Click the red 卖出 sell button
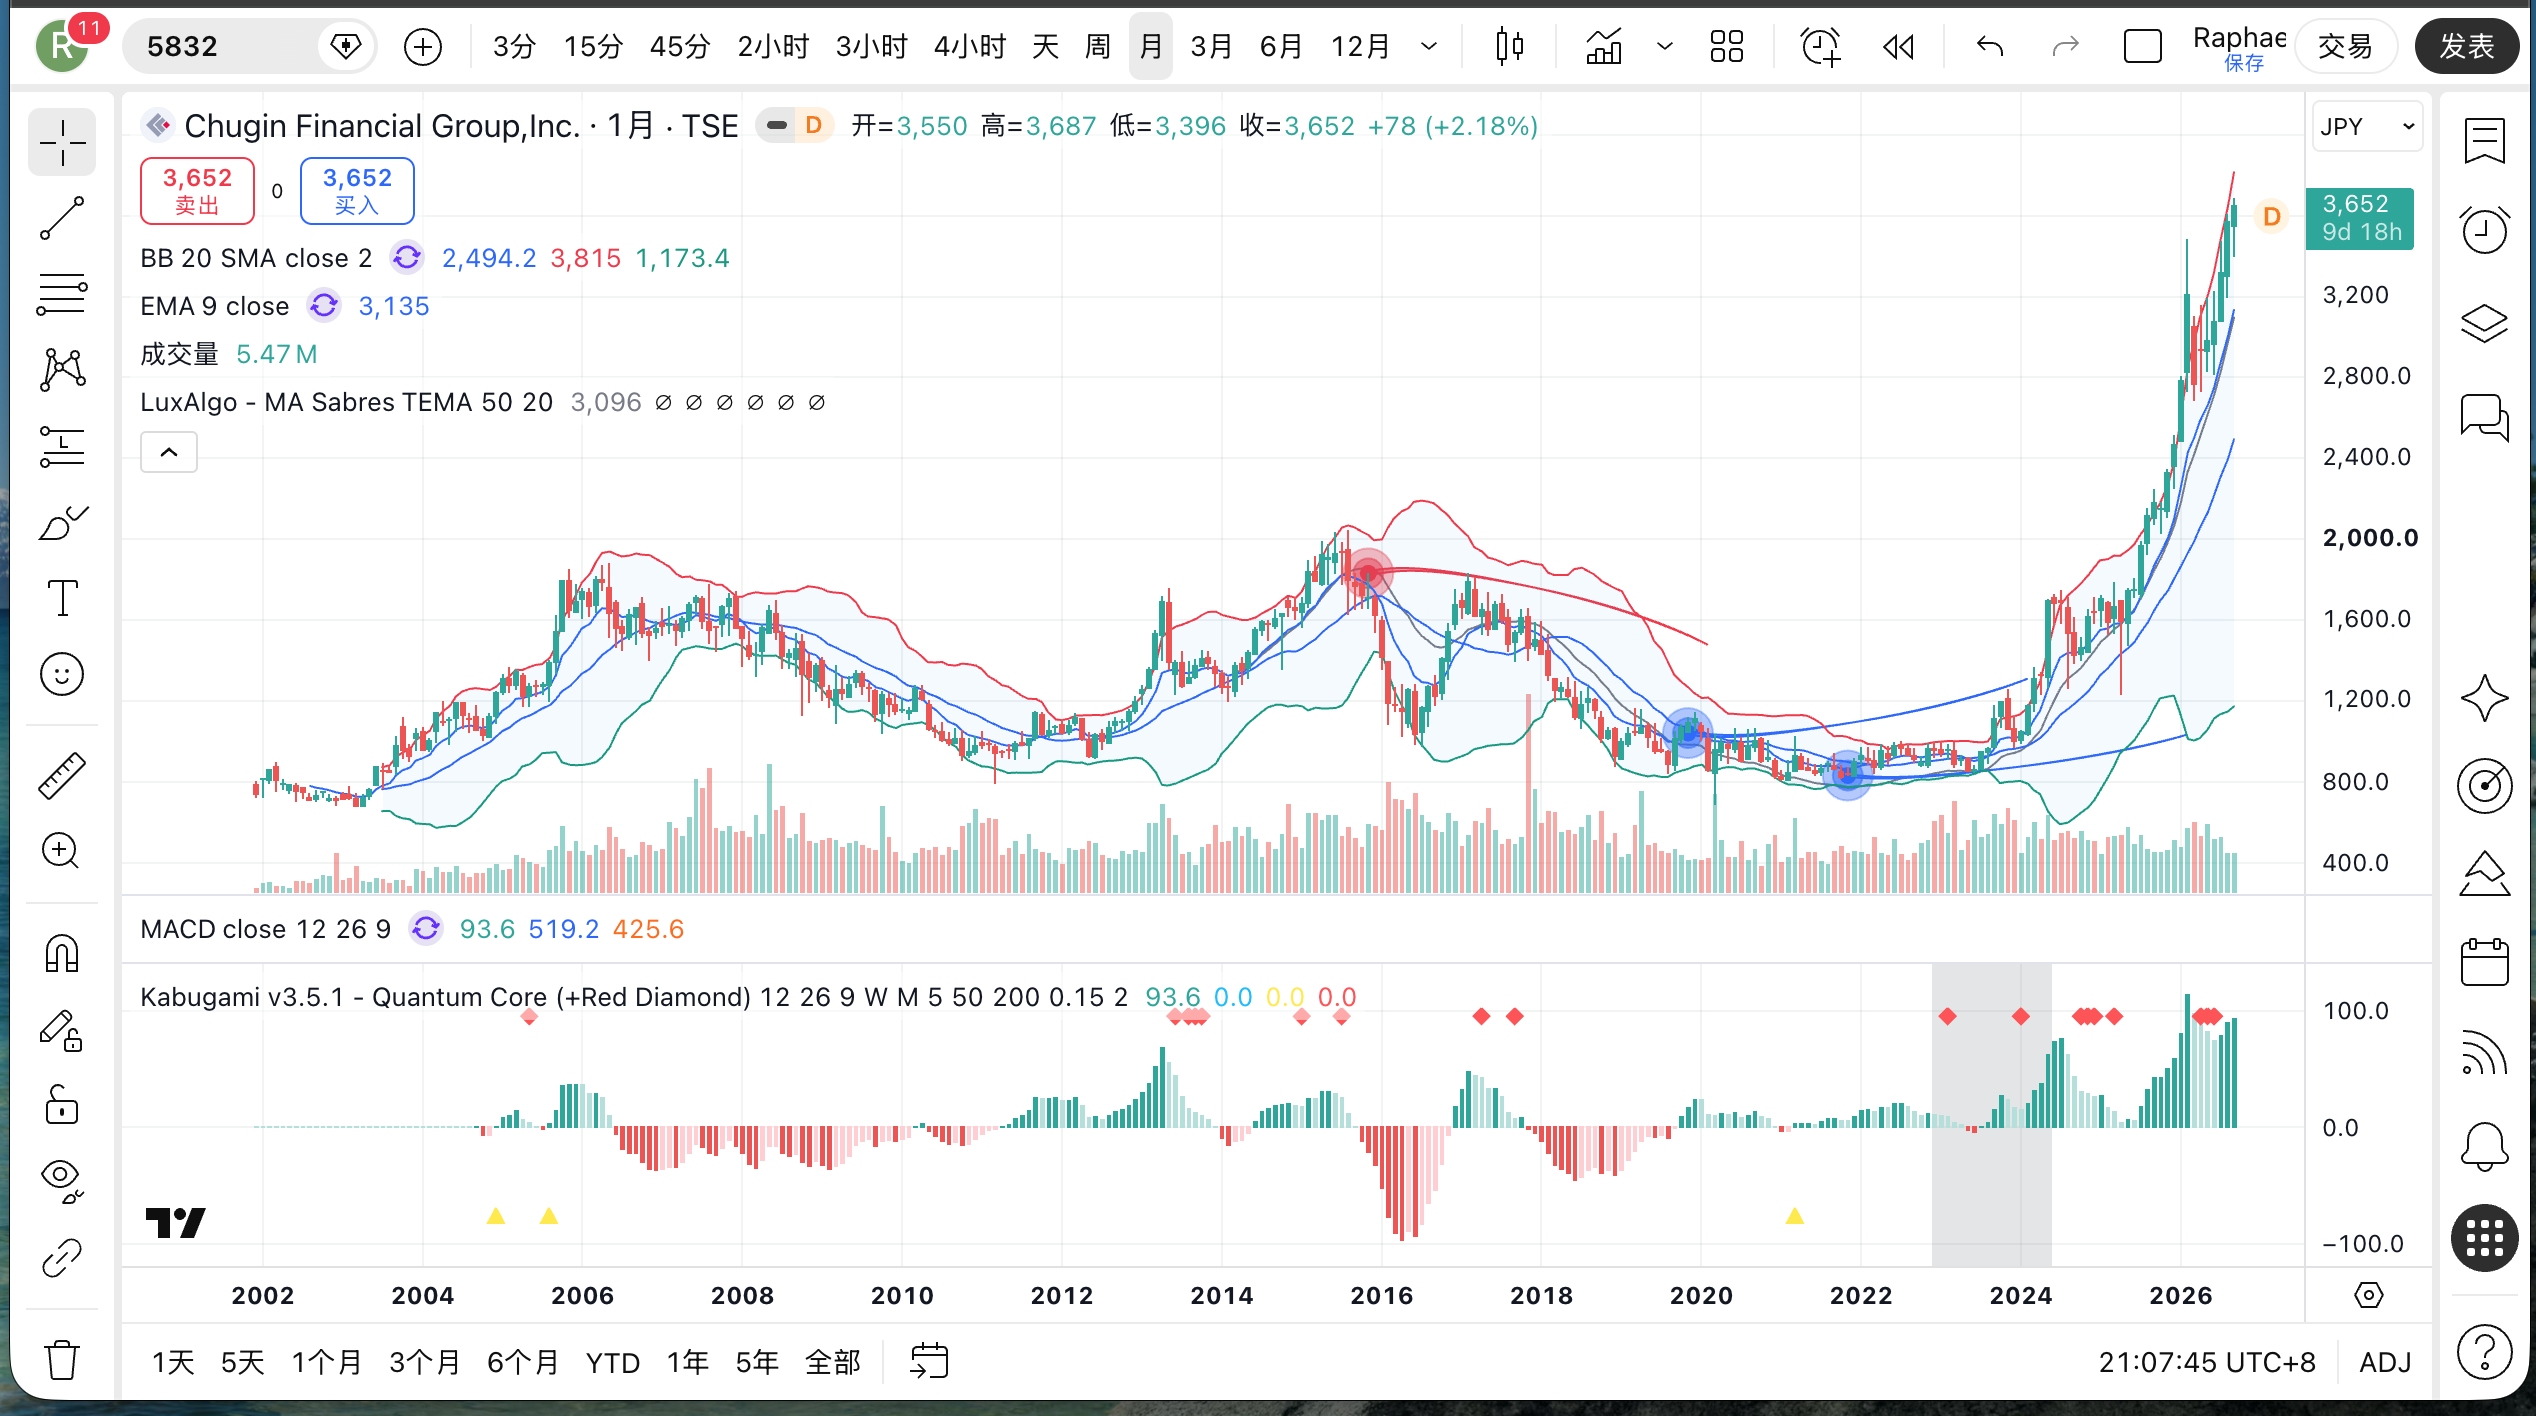 click(x=197, y=190)
